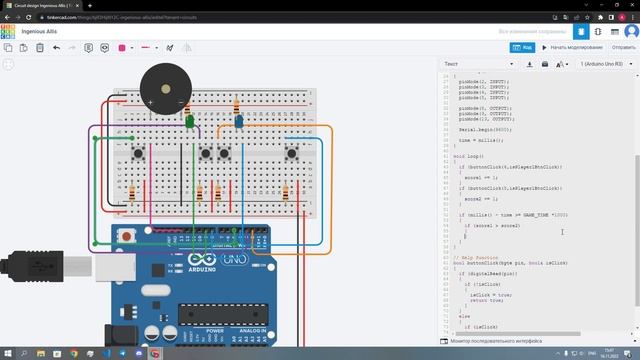
Task: Open Chrome from the taskbar
Action: point(73,353)
